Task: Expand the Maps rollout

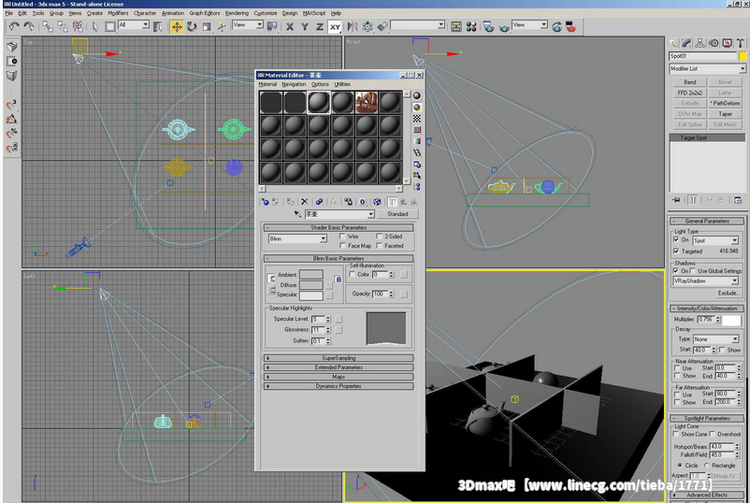Action: (x=339, y=377)
